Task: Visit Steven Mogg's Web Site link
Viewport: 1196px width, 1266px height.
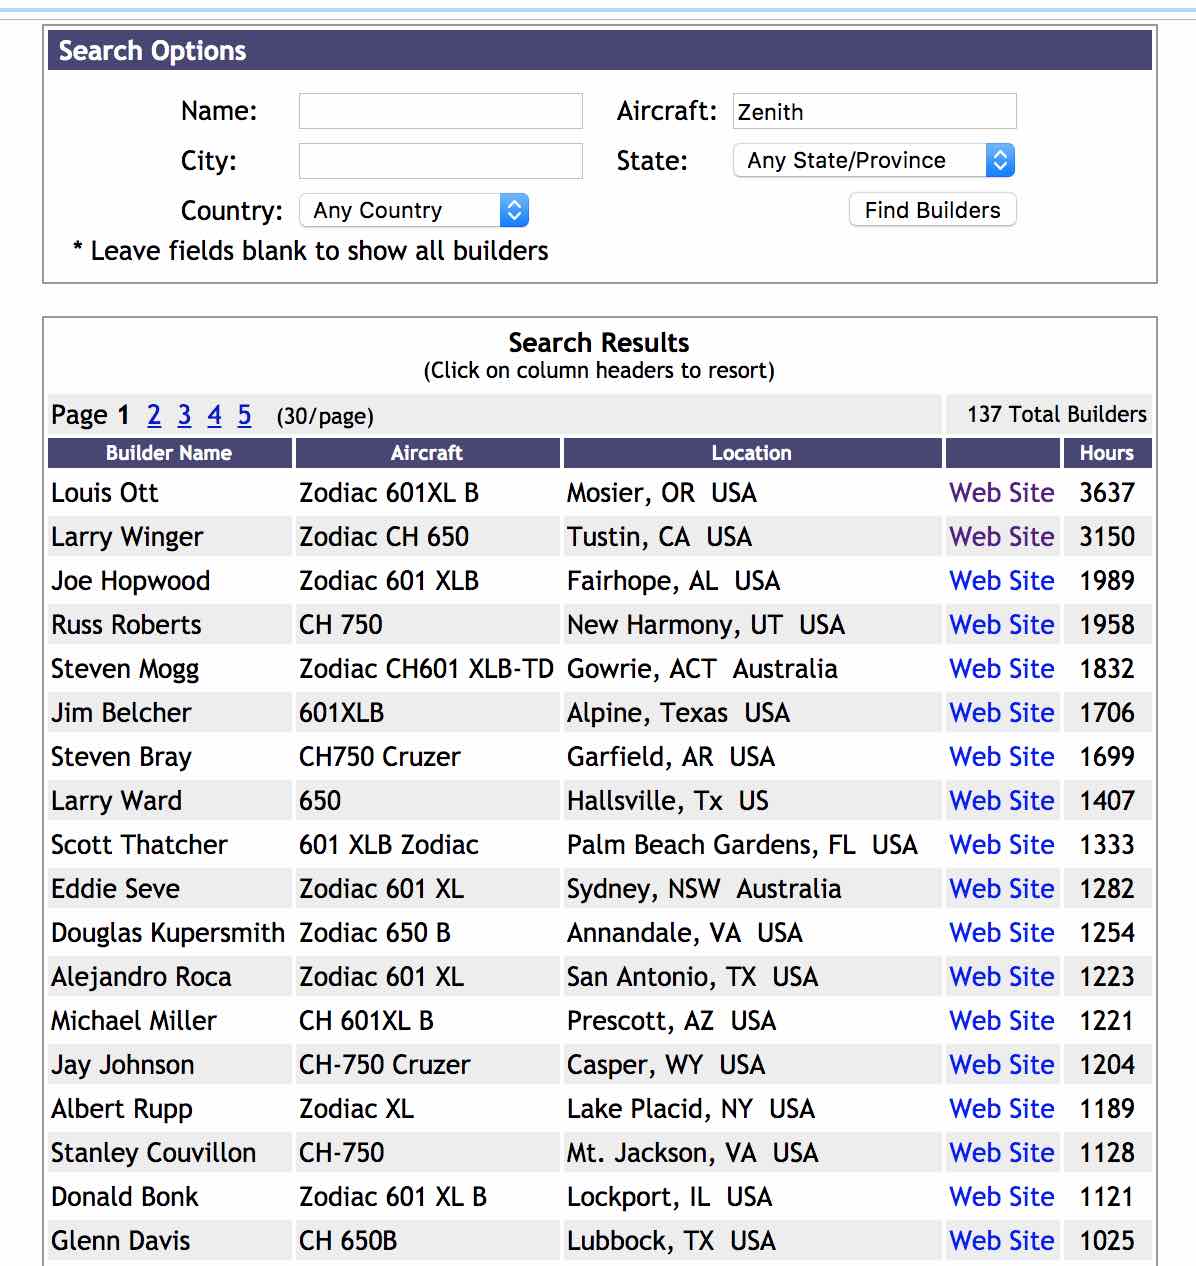Action: click(1001, 669)
